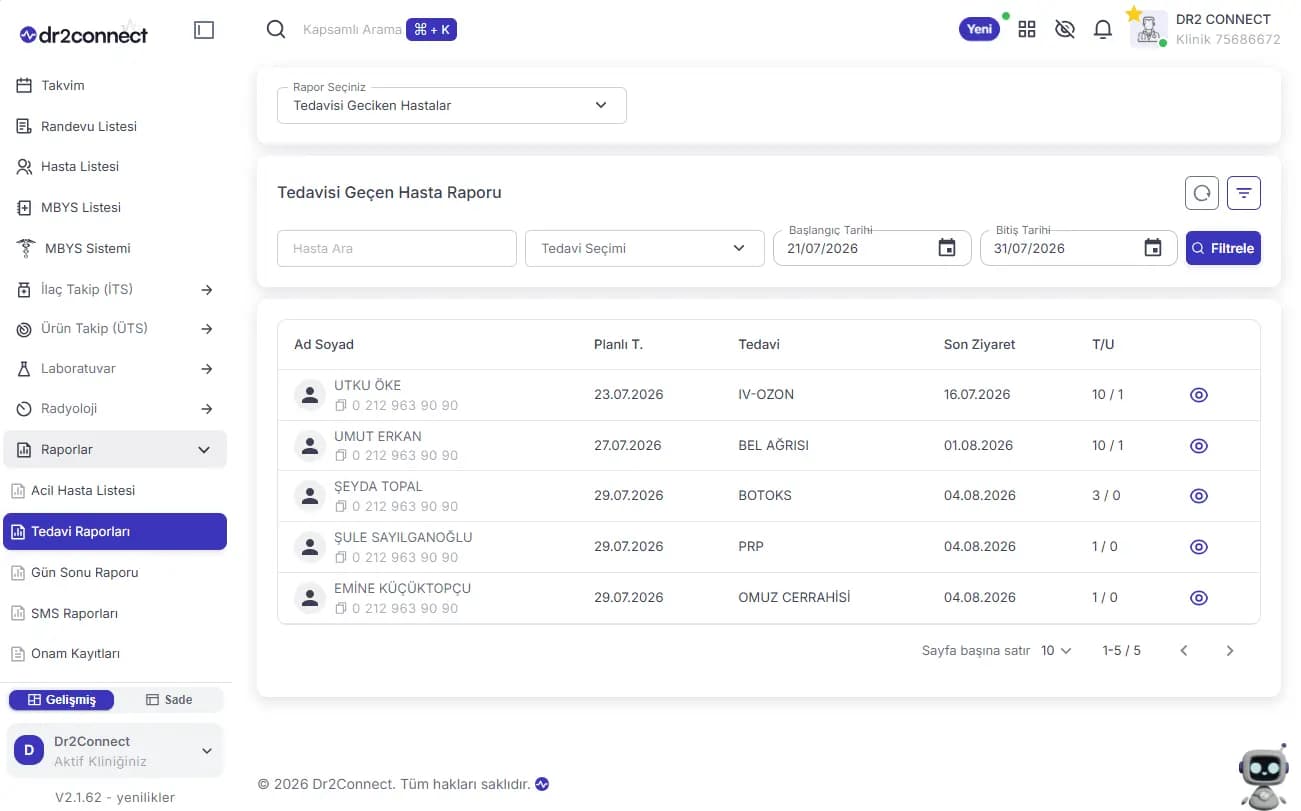Click the global search magnifier icon

pos(276,29)
